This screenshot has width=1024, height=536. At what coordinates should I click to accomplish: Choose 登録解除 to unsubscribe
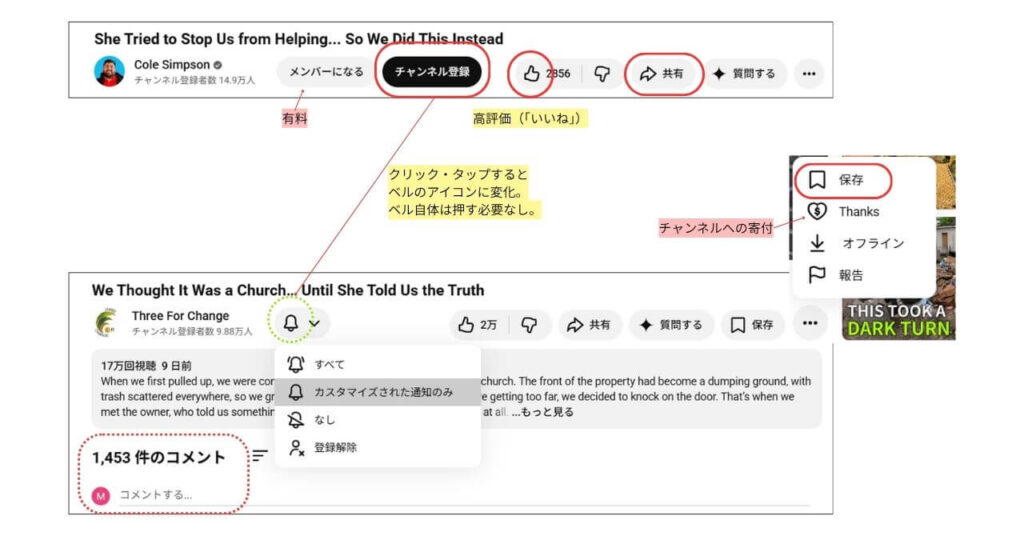[377, 447]
